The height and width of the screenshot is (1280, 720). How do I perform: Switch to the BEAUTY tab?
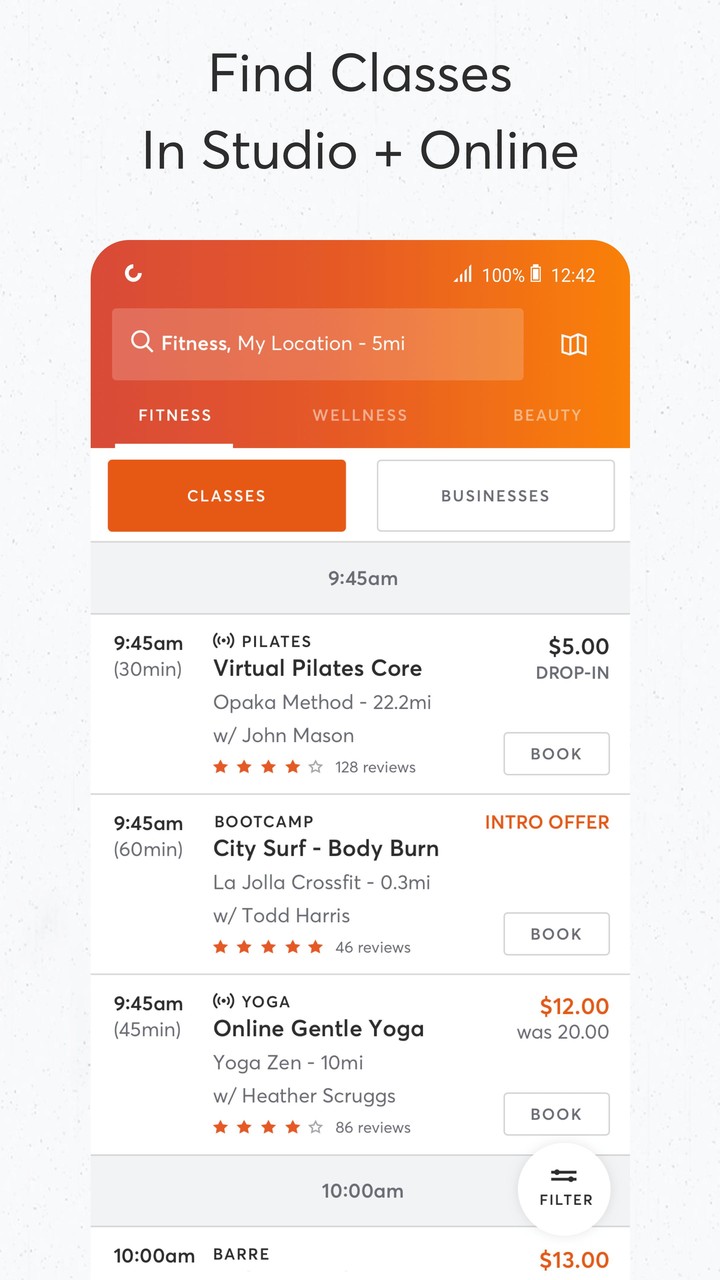548,415
